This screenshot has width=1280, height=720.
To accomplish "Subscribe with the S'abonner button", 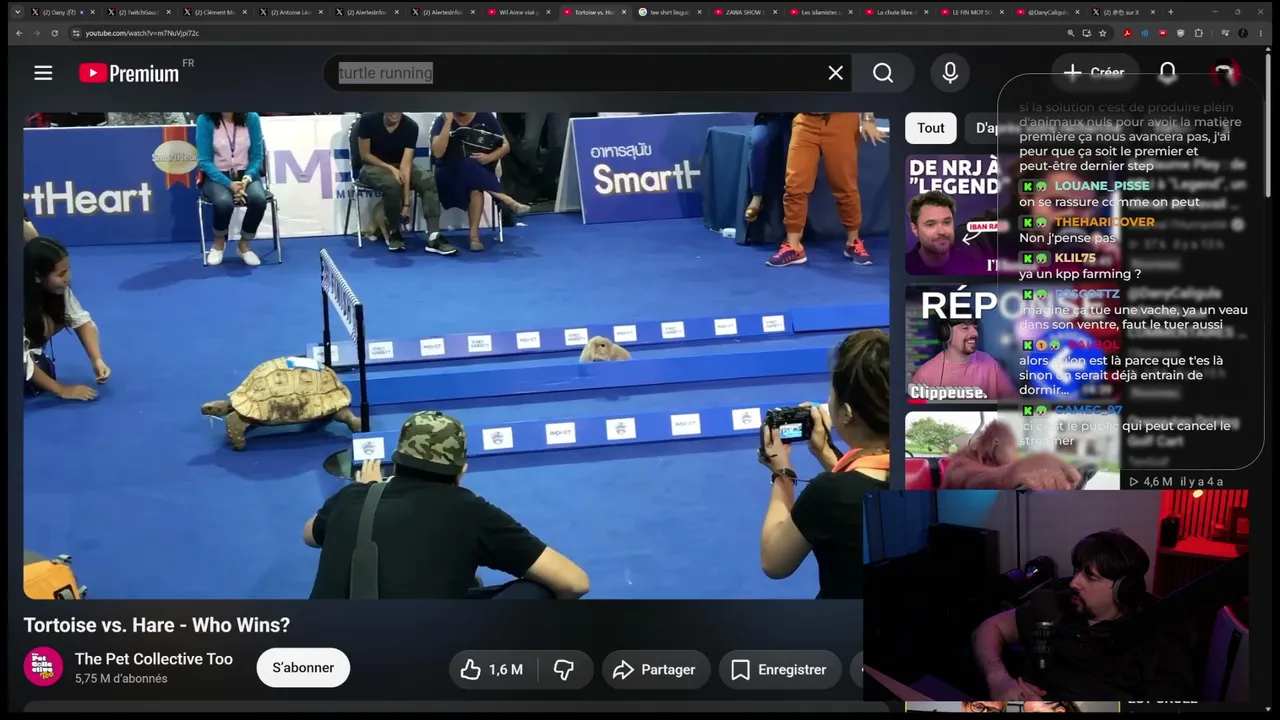I will point(303,668).
